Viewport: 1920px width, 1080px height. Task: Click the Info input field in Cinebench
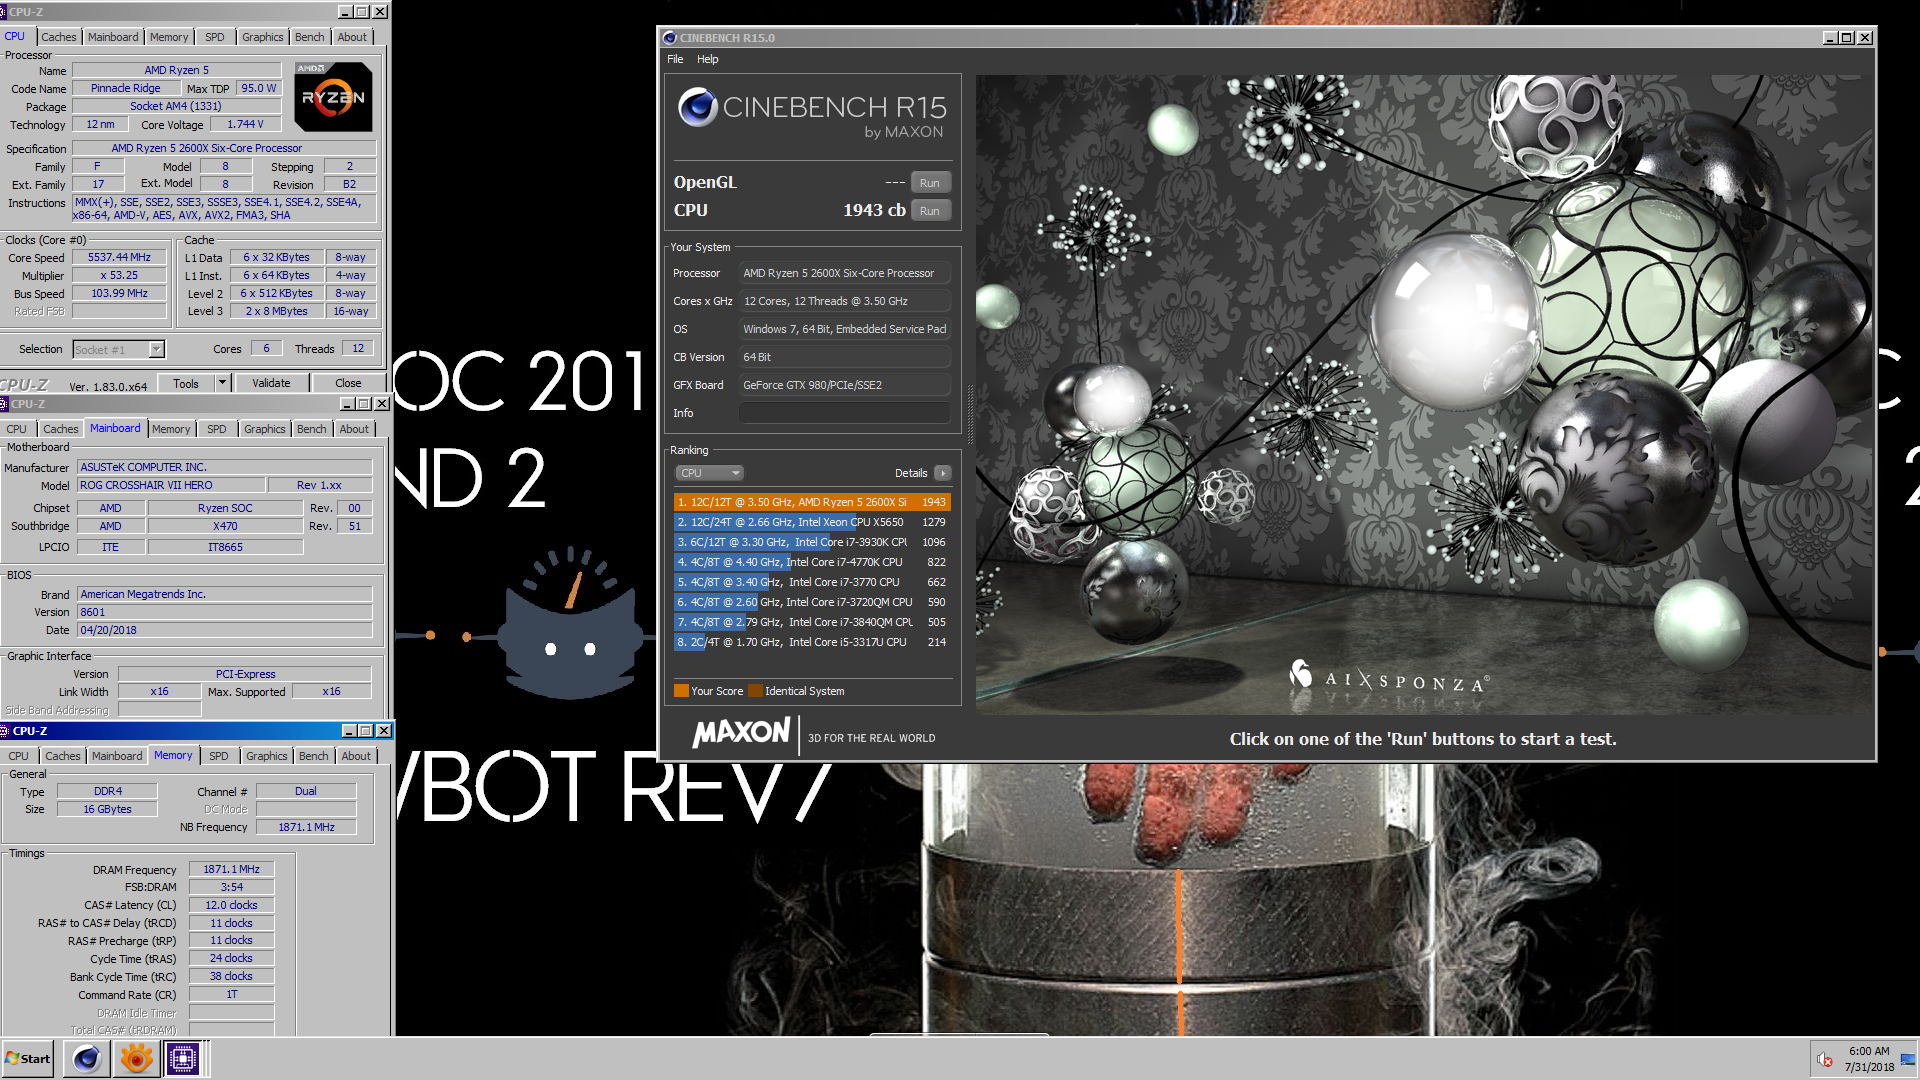tap(844, 413)
